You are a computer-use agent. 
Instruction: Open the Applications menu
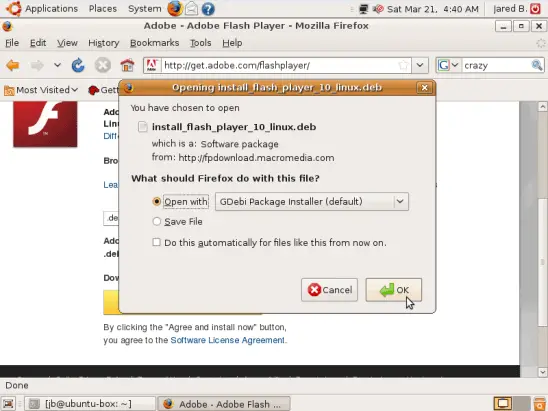point(51,9)
